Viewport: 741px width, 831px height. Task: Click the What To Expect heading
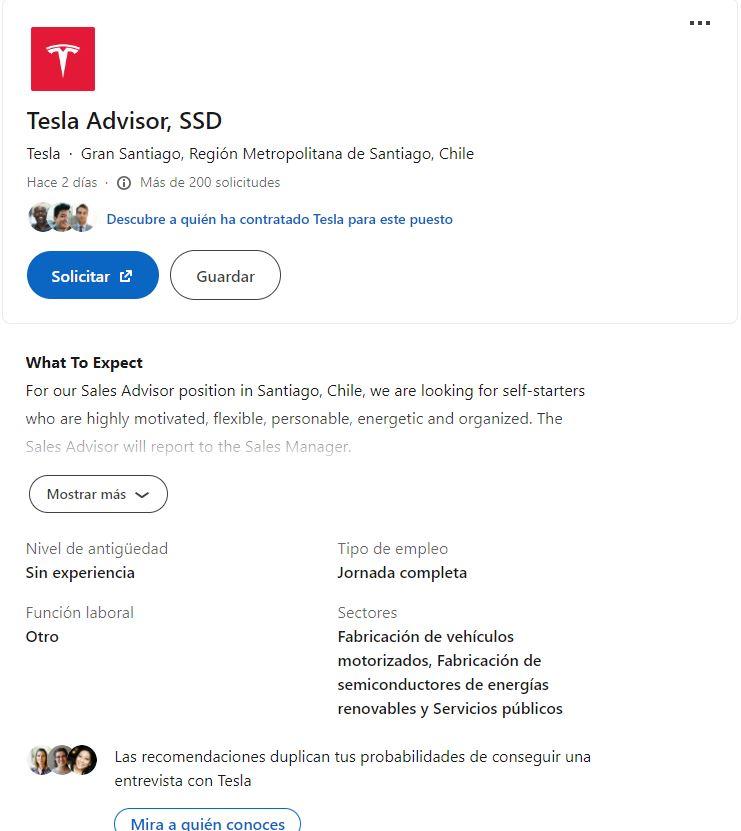(84, 363)
